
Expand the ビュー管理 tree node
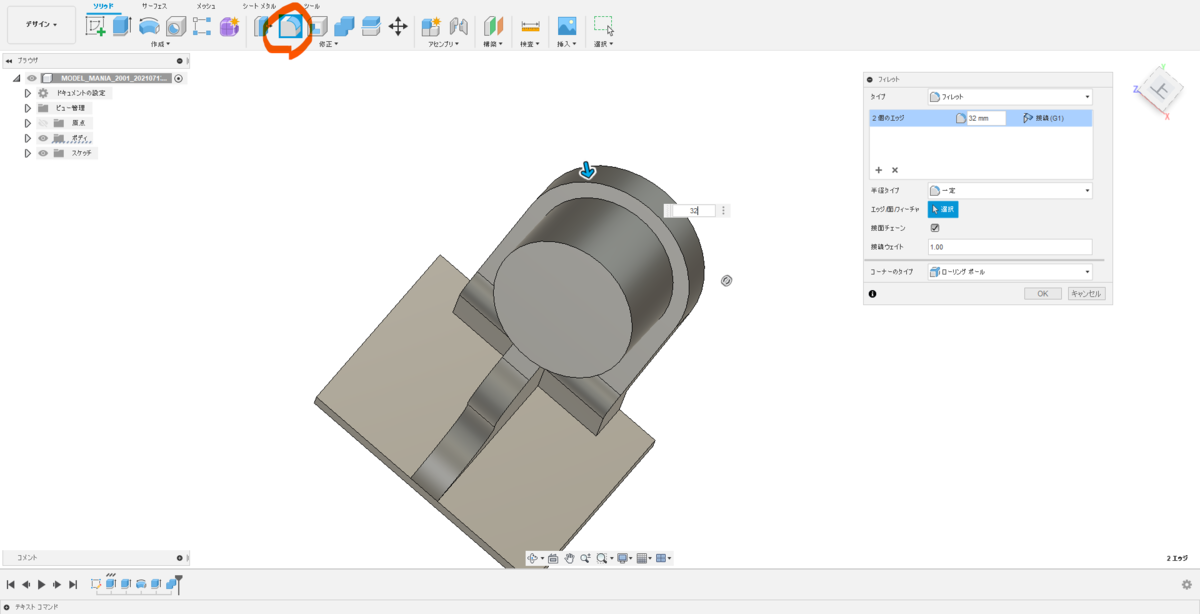pyautogui.click(x=28, y=108)
